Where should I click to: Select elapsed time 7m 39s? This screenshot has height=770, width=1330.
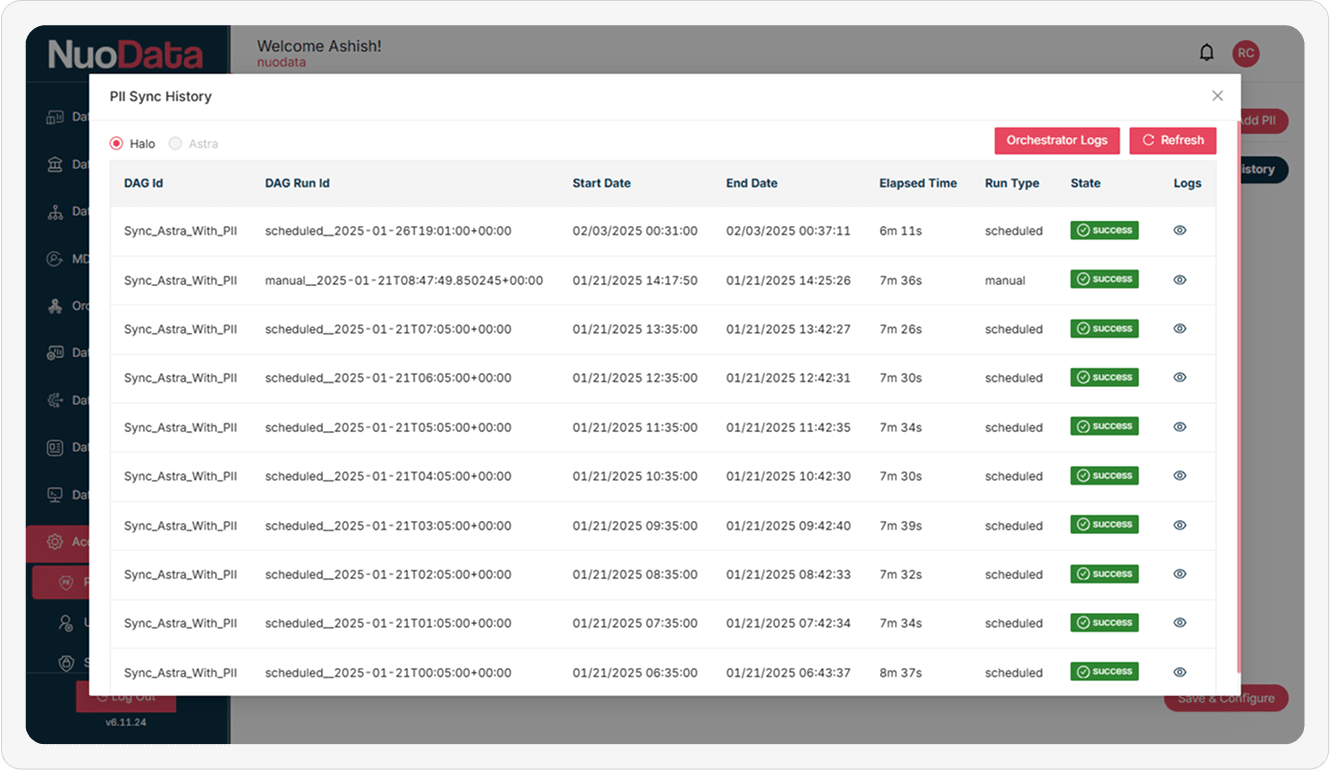(900, 526)
